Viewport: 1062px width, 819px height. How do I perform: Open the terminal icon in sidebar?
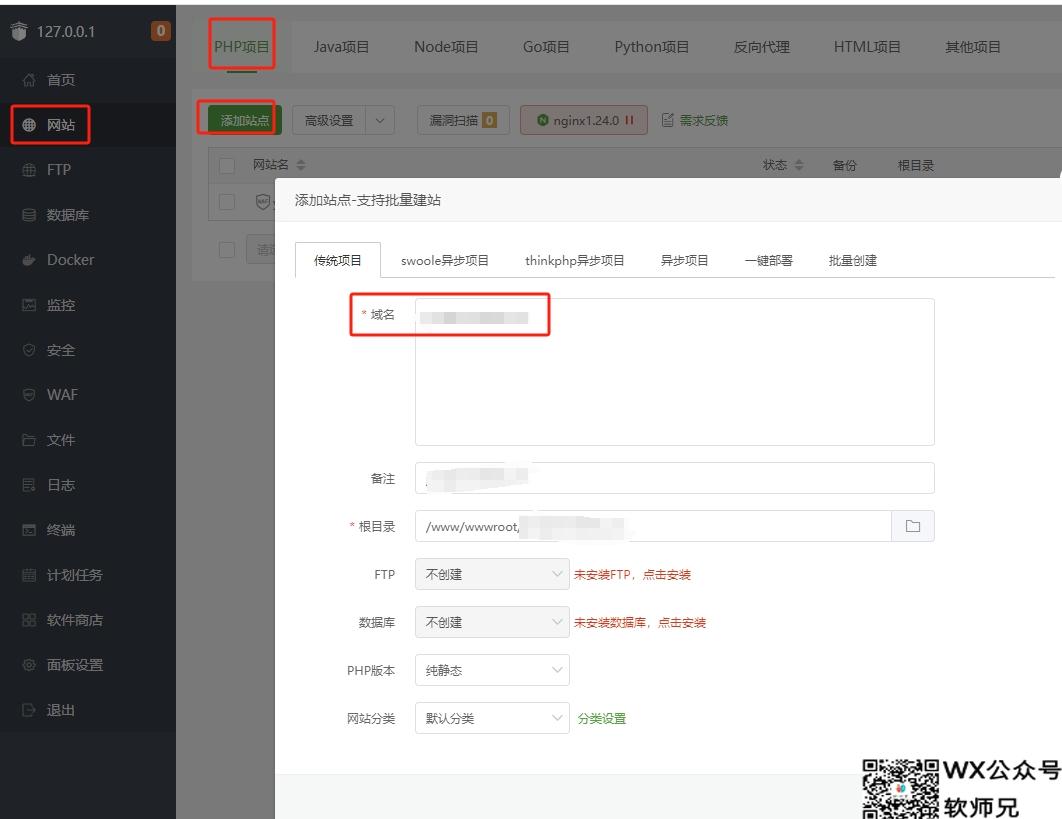click(x=29, y=530)
